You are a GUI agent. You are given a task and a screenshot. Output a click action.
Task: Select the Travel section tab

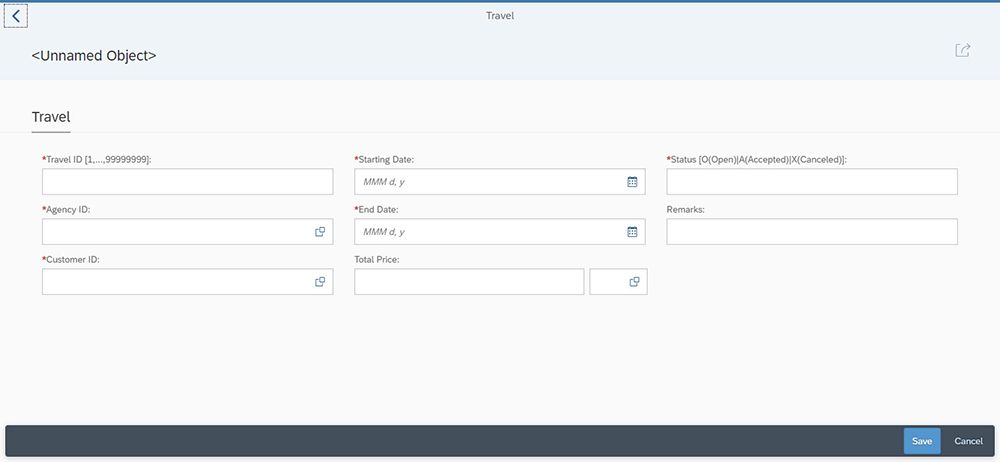51,117
